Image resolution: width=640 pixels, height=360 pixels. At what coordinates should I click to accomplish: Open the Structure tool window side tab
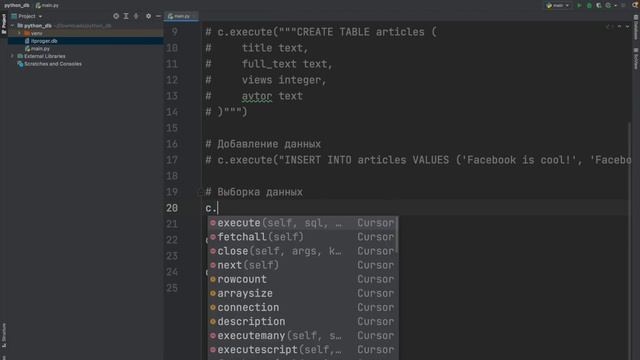(x=4, y=336)
